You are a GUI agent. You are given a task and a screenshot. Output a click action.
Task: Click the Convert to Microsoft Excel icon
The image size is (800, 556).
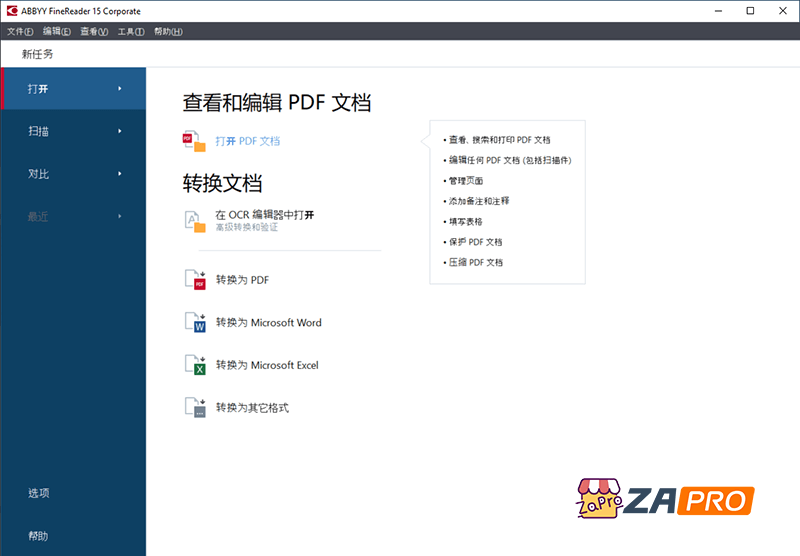coord(195,365)
